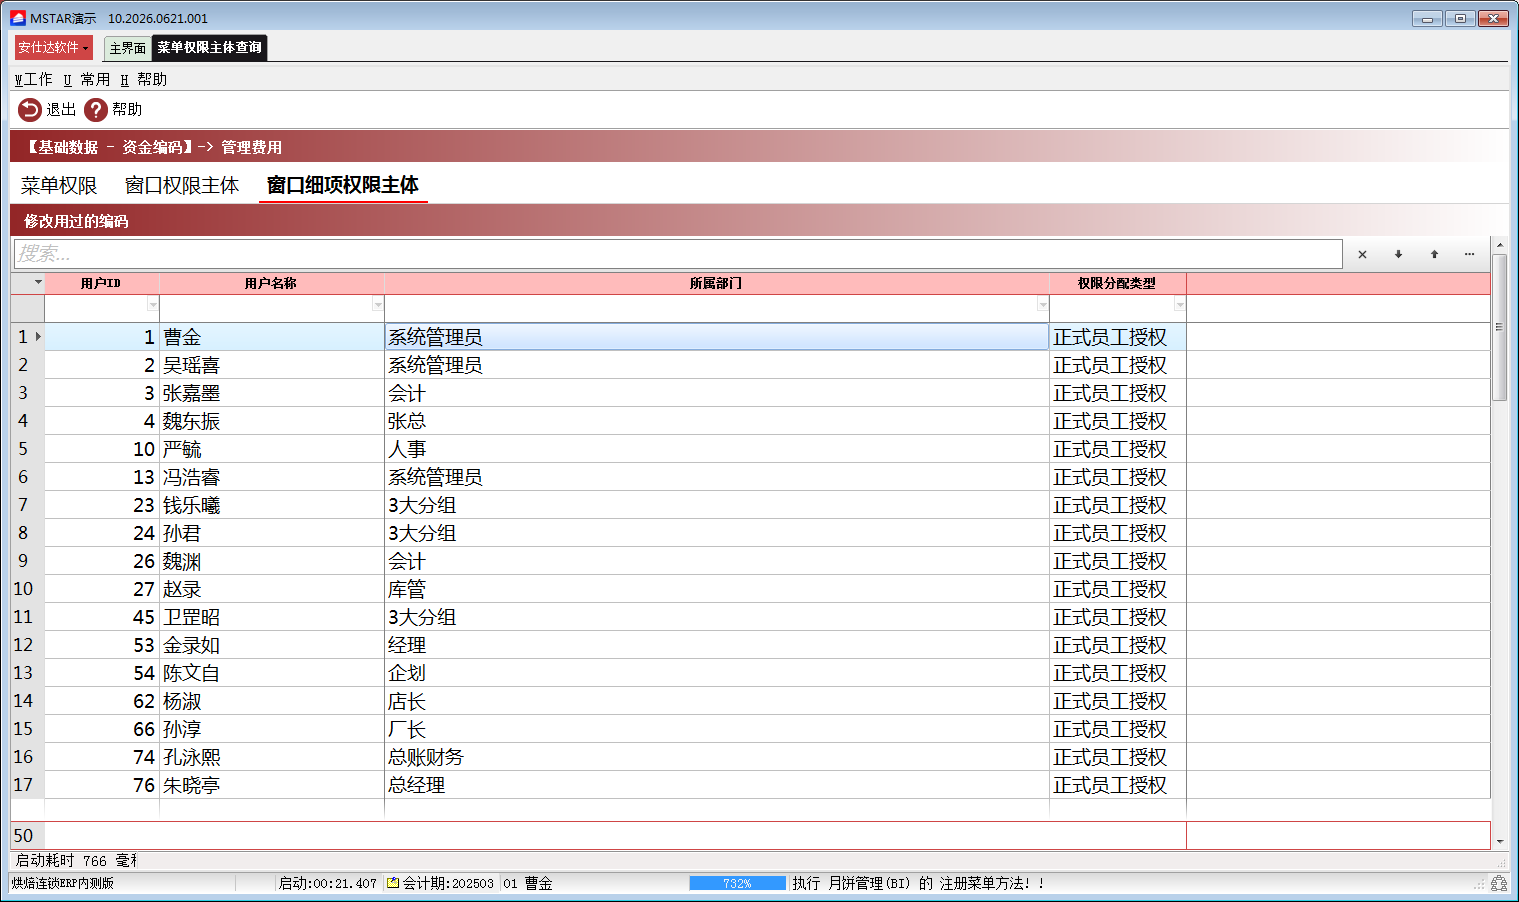Open the 所属部门 column filter dropdown
1519x902 pixels.
(x=1043, y=305)
